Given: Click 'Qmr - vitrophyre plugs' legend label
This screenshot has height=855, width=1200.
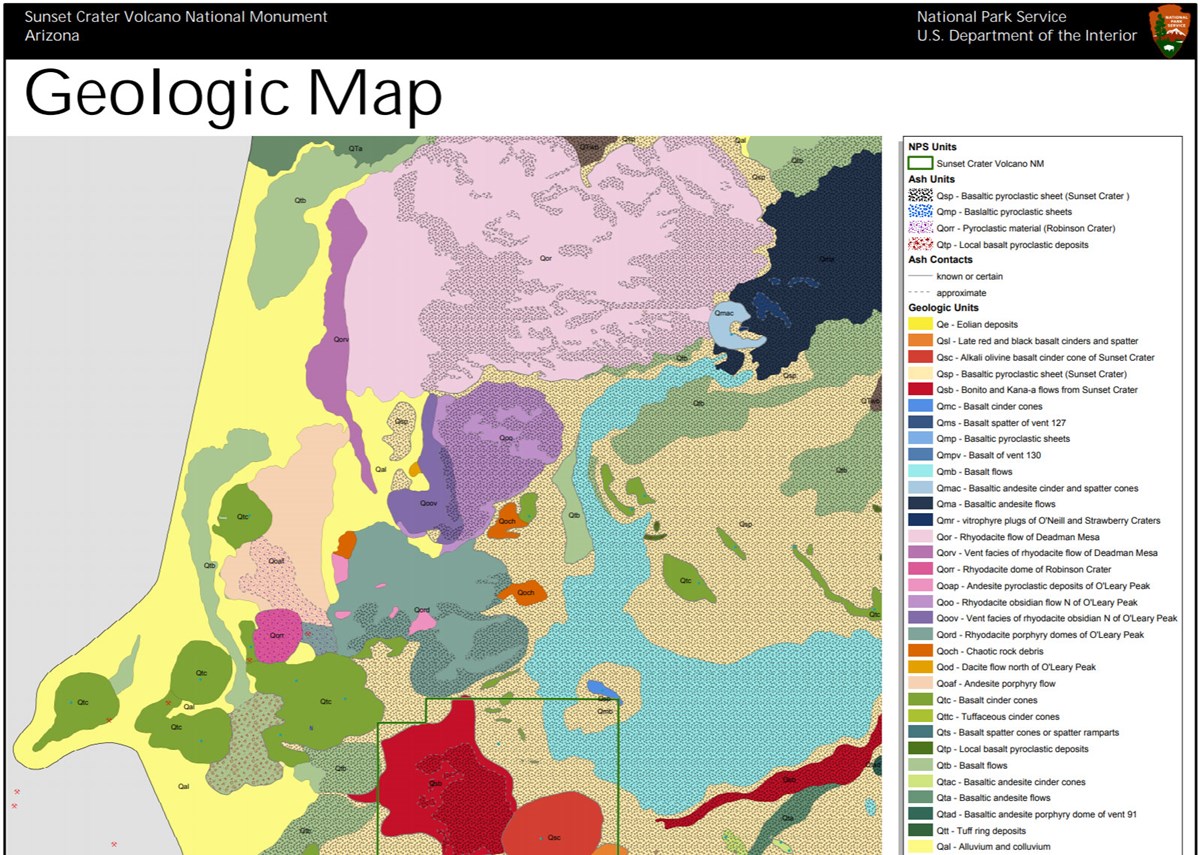Looking at the screenshot, I should click(1048, 521).
